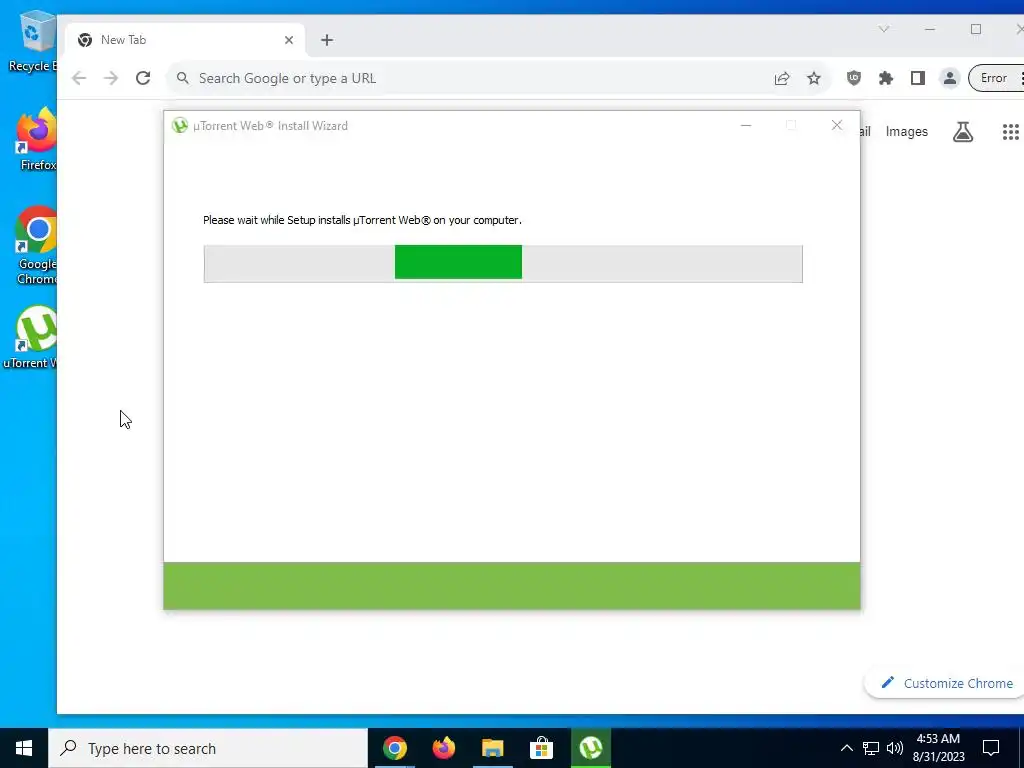Maximize the Chrome window
Viewport: 1024px width, 768px height.
[x=976, y=29]
